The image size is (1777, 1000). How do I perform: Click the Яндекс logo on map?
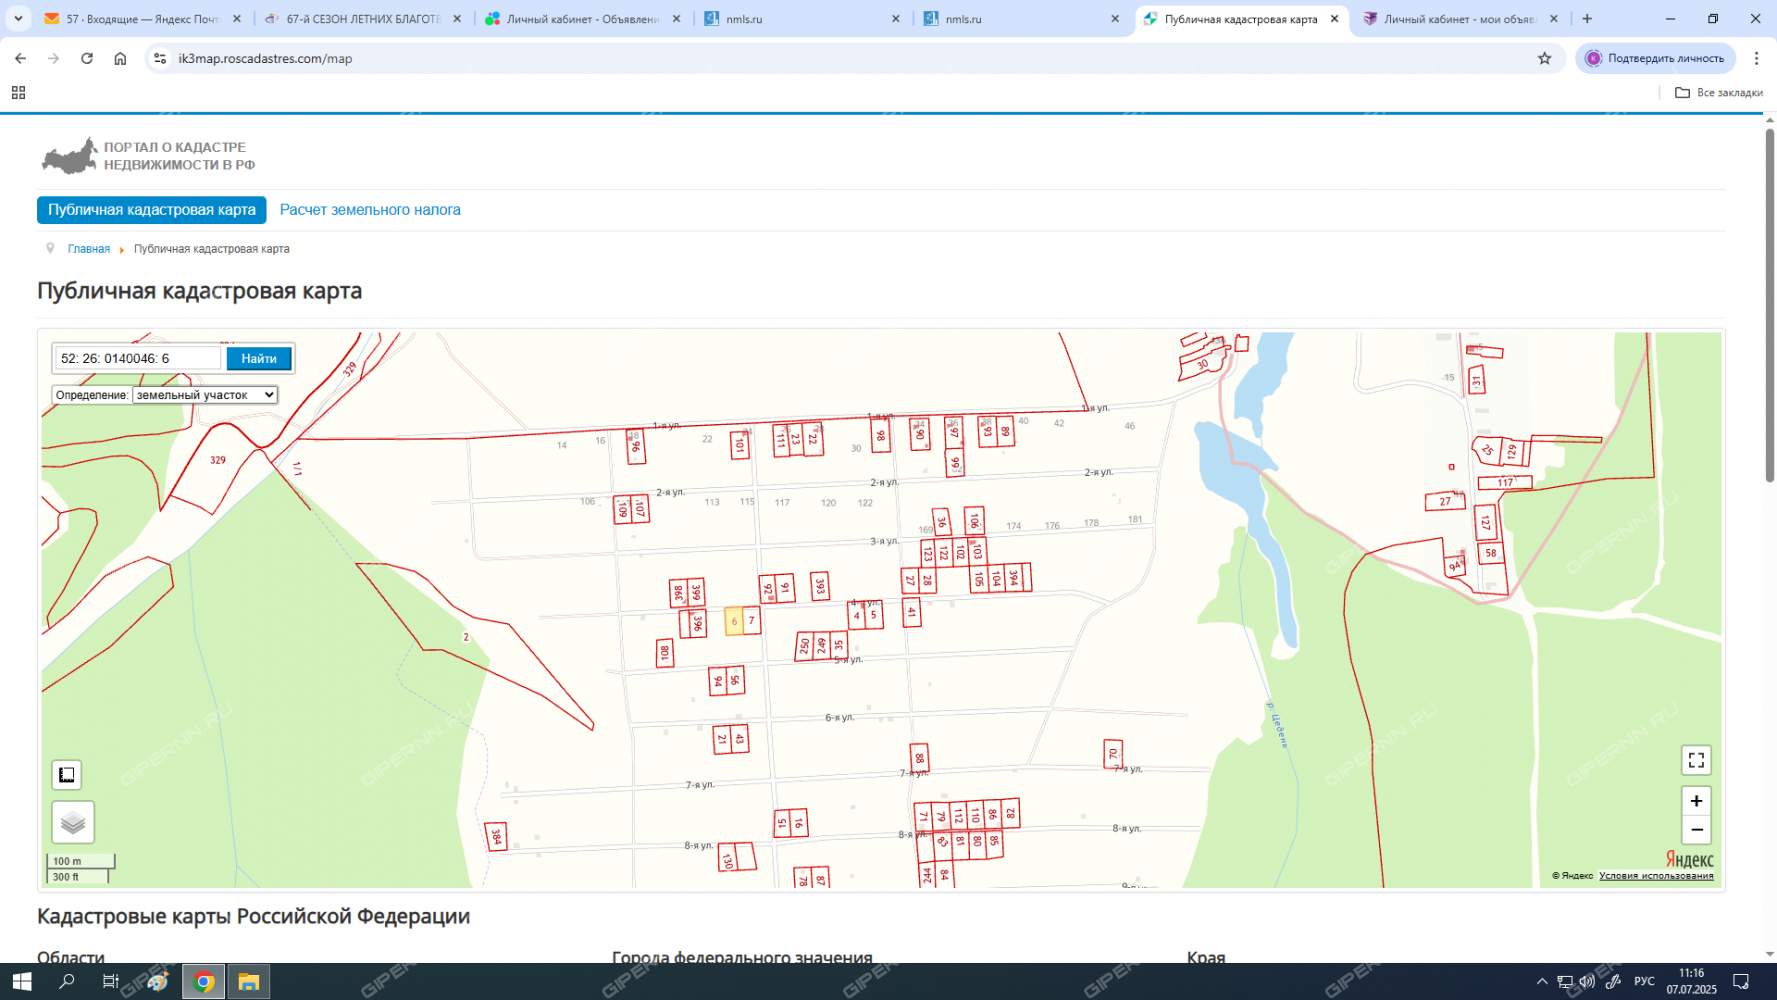click(1689, 859)
